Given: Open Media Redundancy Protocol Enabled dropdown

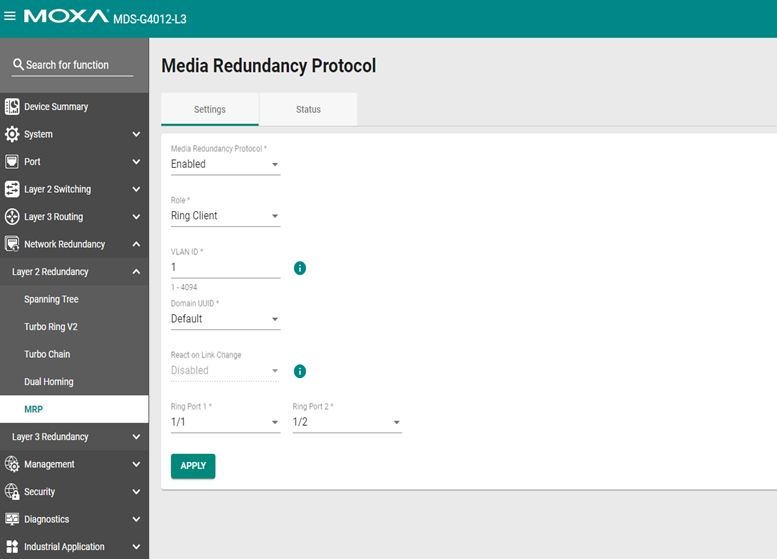Looking at the screenshot, I should pos(225,164).
